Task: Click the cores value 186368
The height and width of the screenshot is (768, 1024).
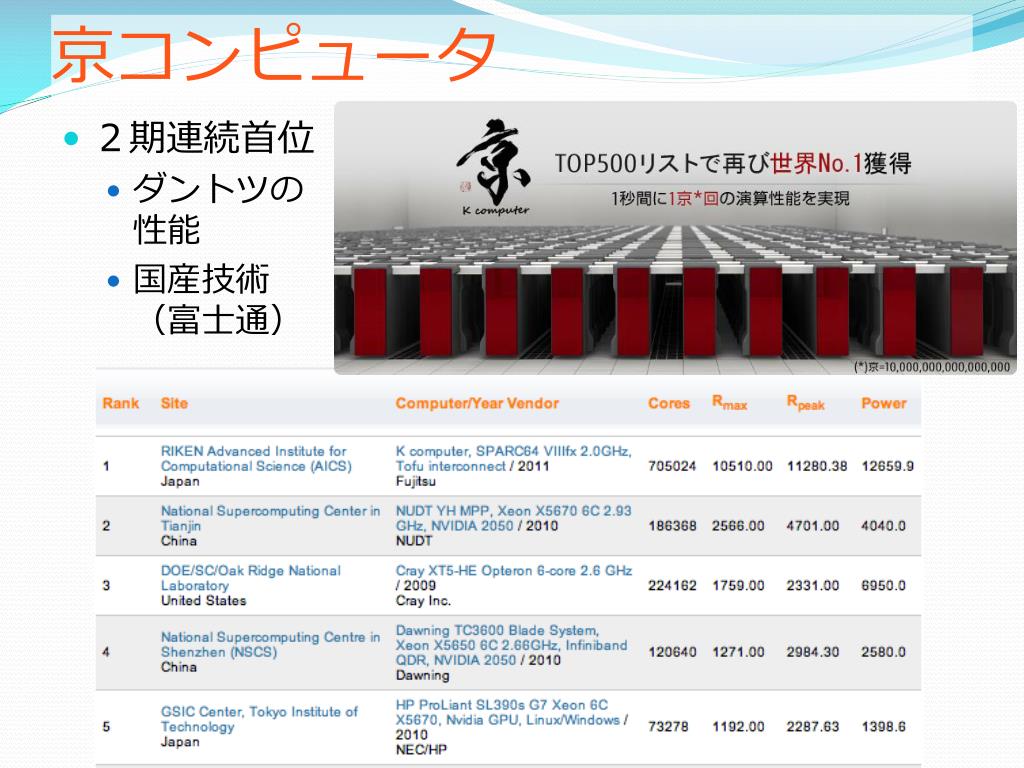Action: pos(672,526)
